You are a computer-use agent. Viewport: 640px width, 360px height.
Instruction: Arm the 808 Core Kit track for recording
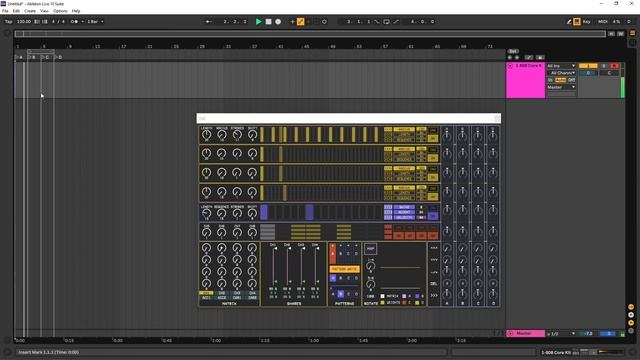614,66
